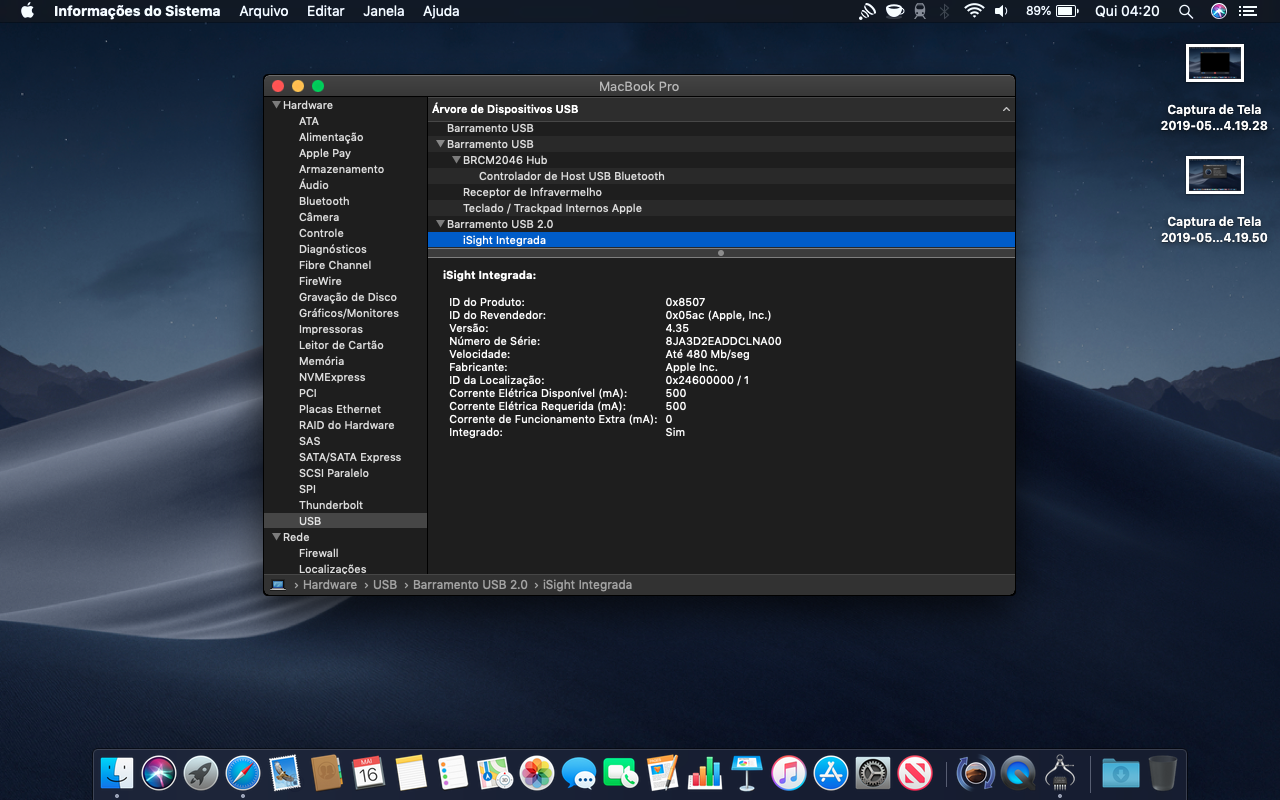Open the Wi-Fi status menu icon

tap(973, 11)
